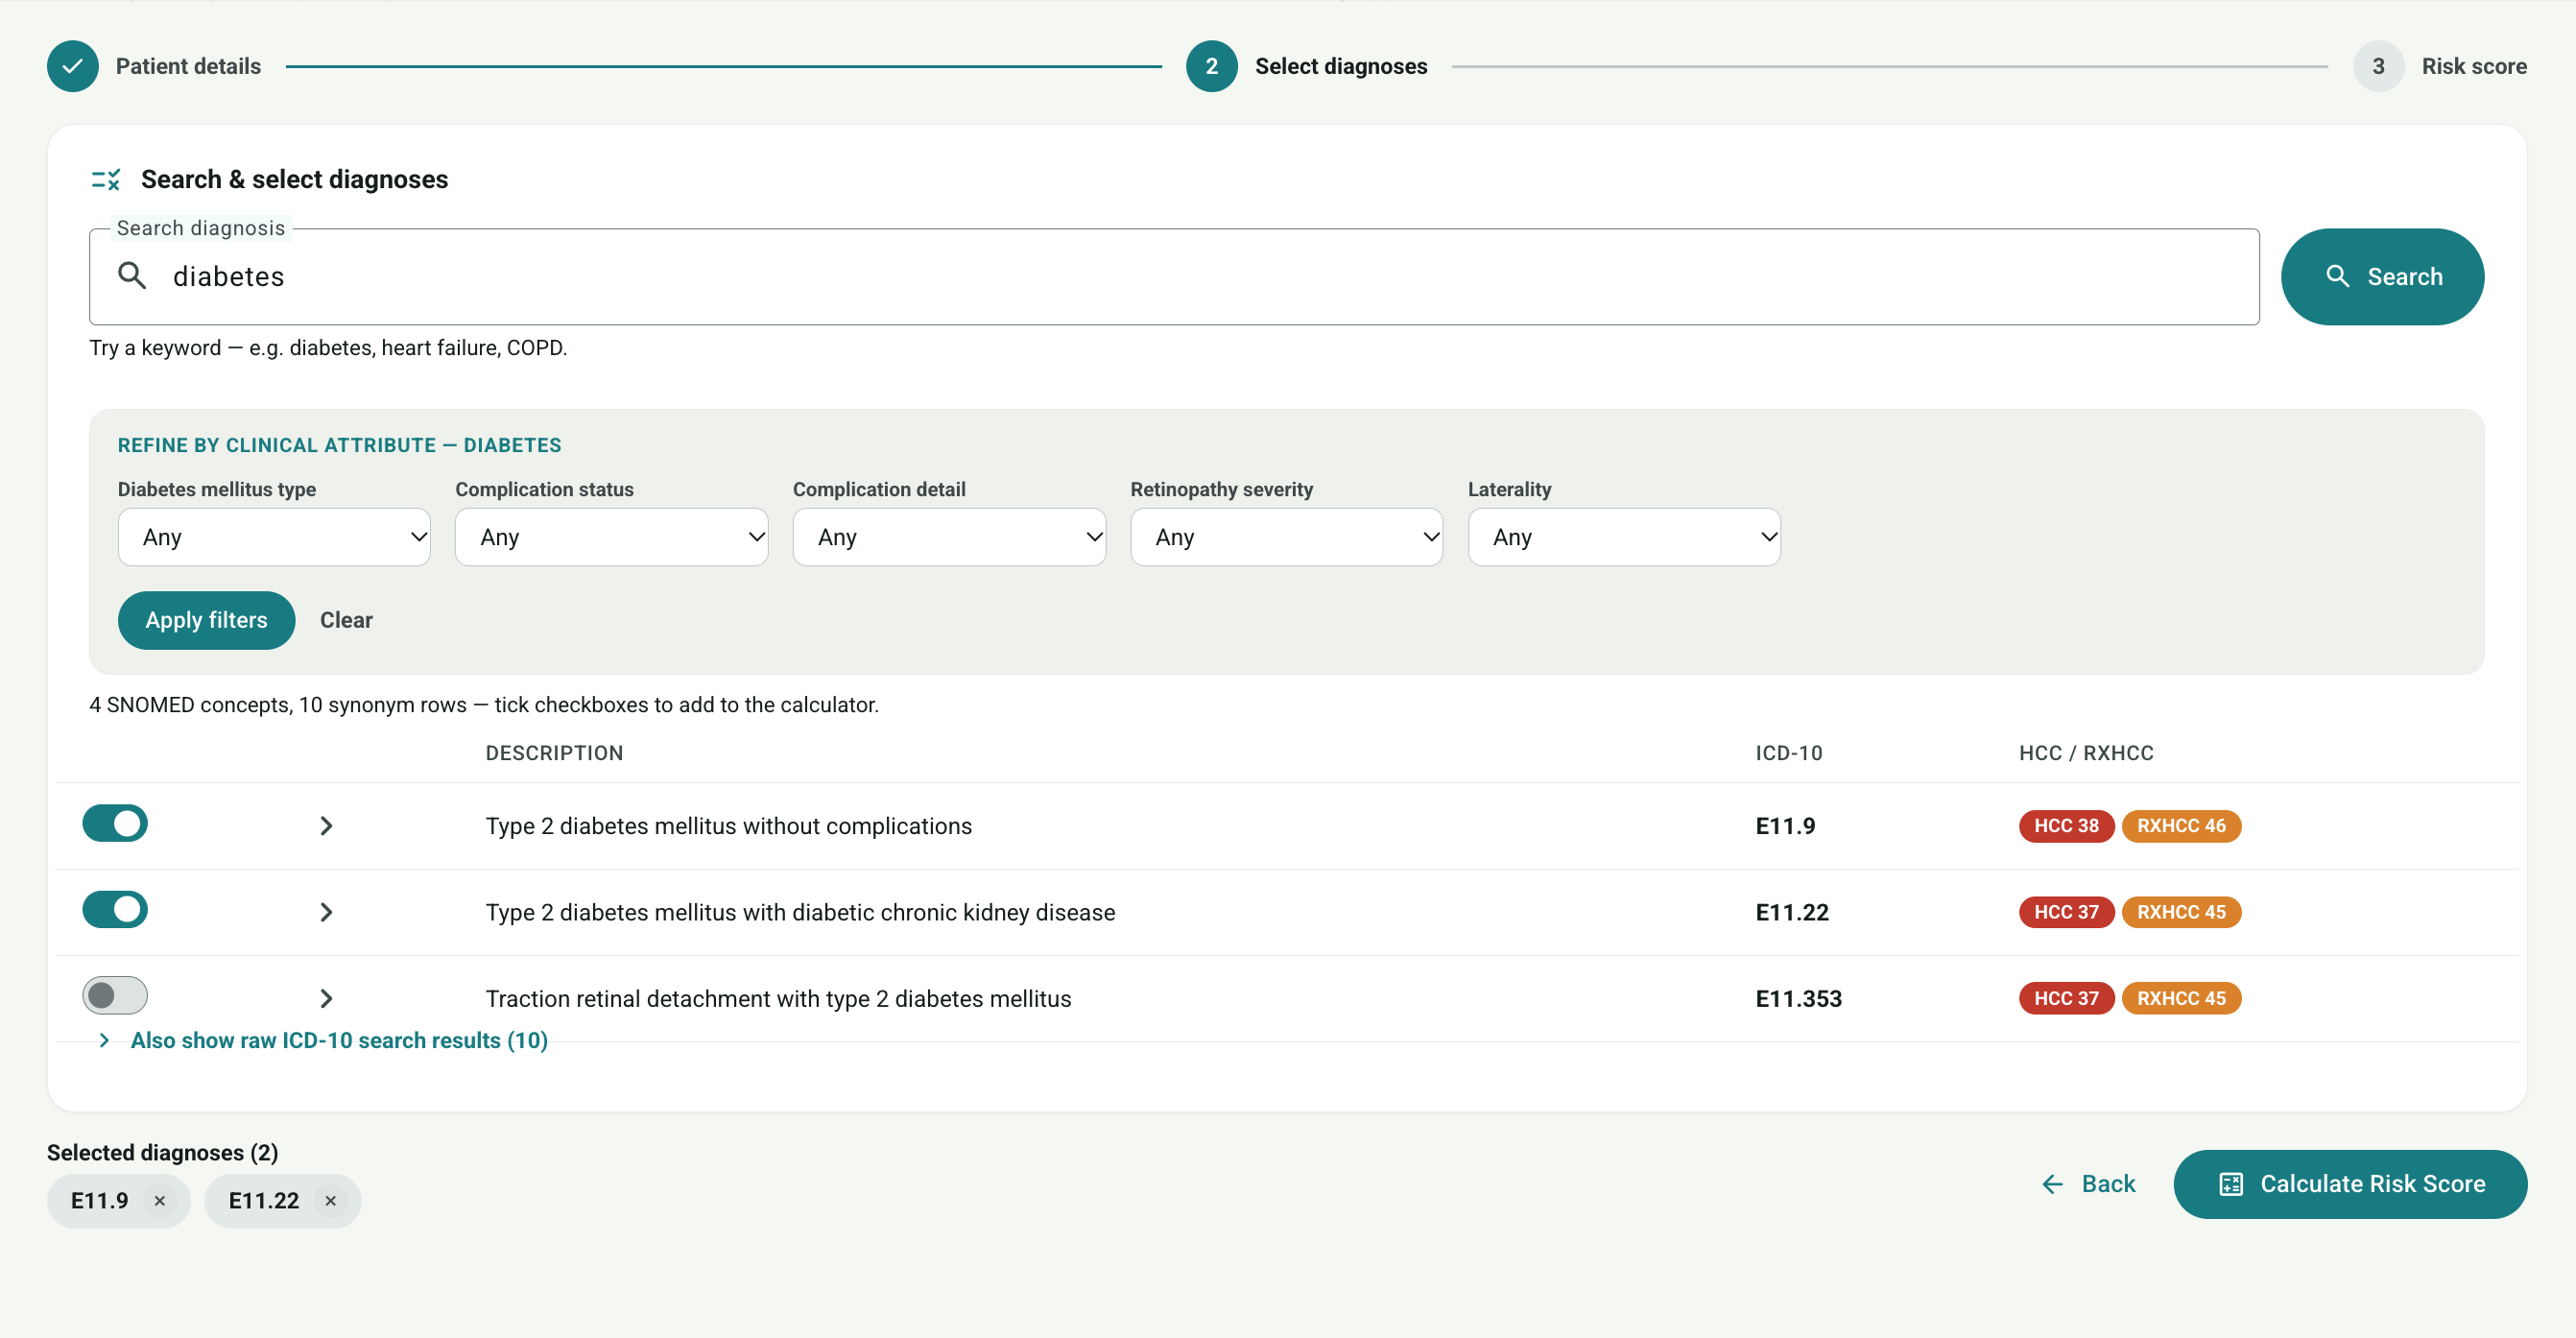Click the Search button
The width and height of the screenshot is (2576, 1338).
2382,276
